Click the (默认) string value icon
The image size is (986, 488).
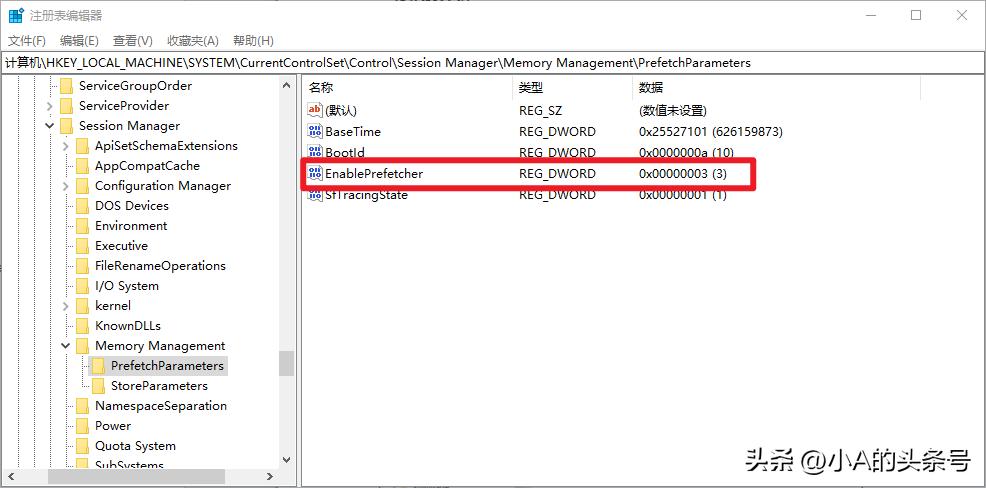pos(314,111)
